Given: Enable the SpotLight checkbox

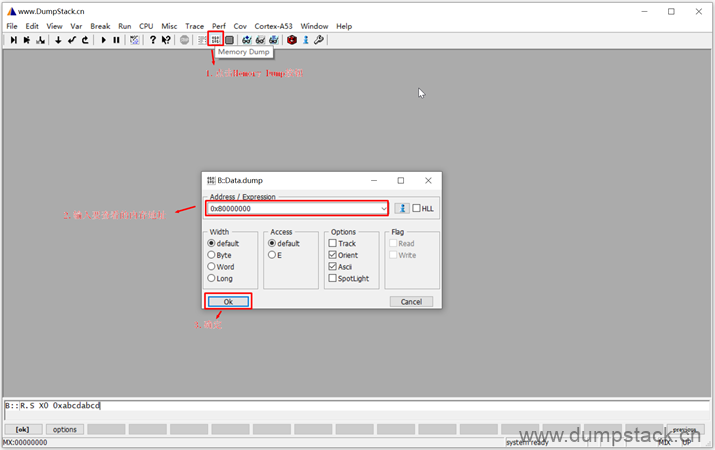Looking at the screenshot, I should click(x=333, y=279).
